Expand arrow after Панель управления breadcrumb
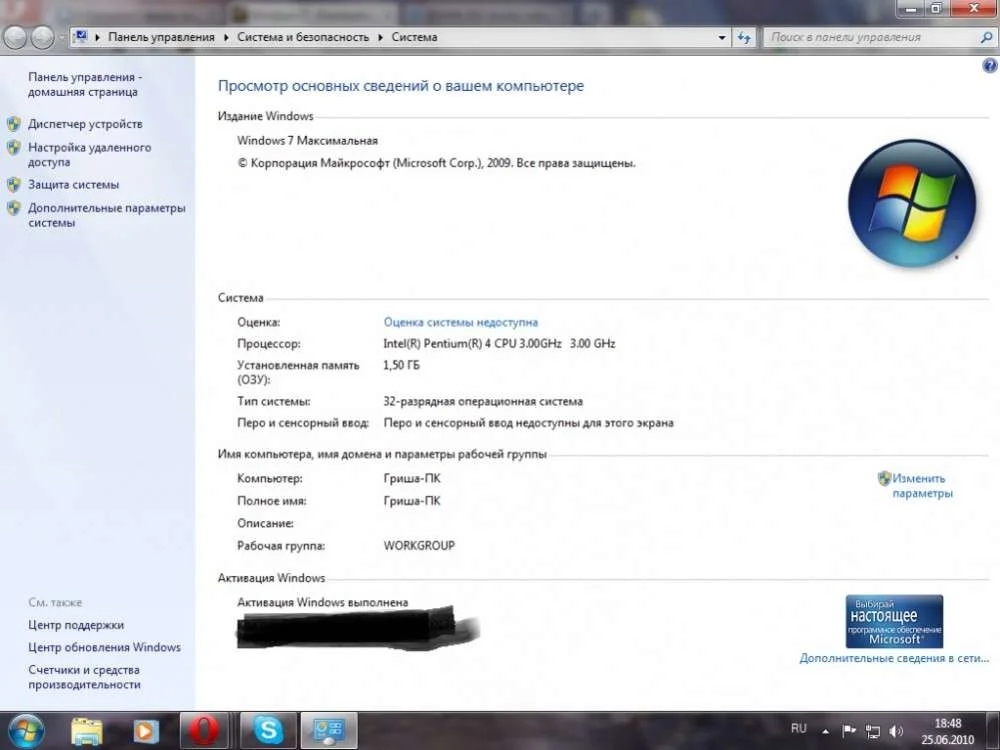This screenshot has width=1000, height=750. pos(226,38)
